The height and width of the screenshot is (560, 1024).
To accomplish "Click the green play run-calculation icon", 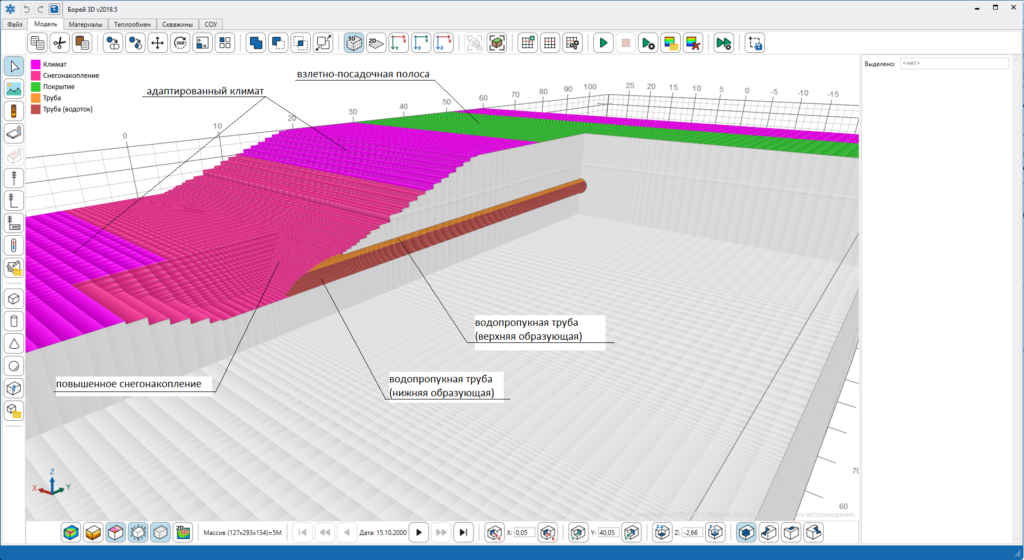I will (x=603, y=43).
